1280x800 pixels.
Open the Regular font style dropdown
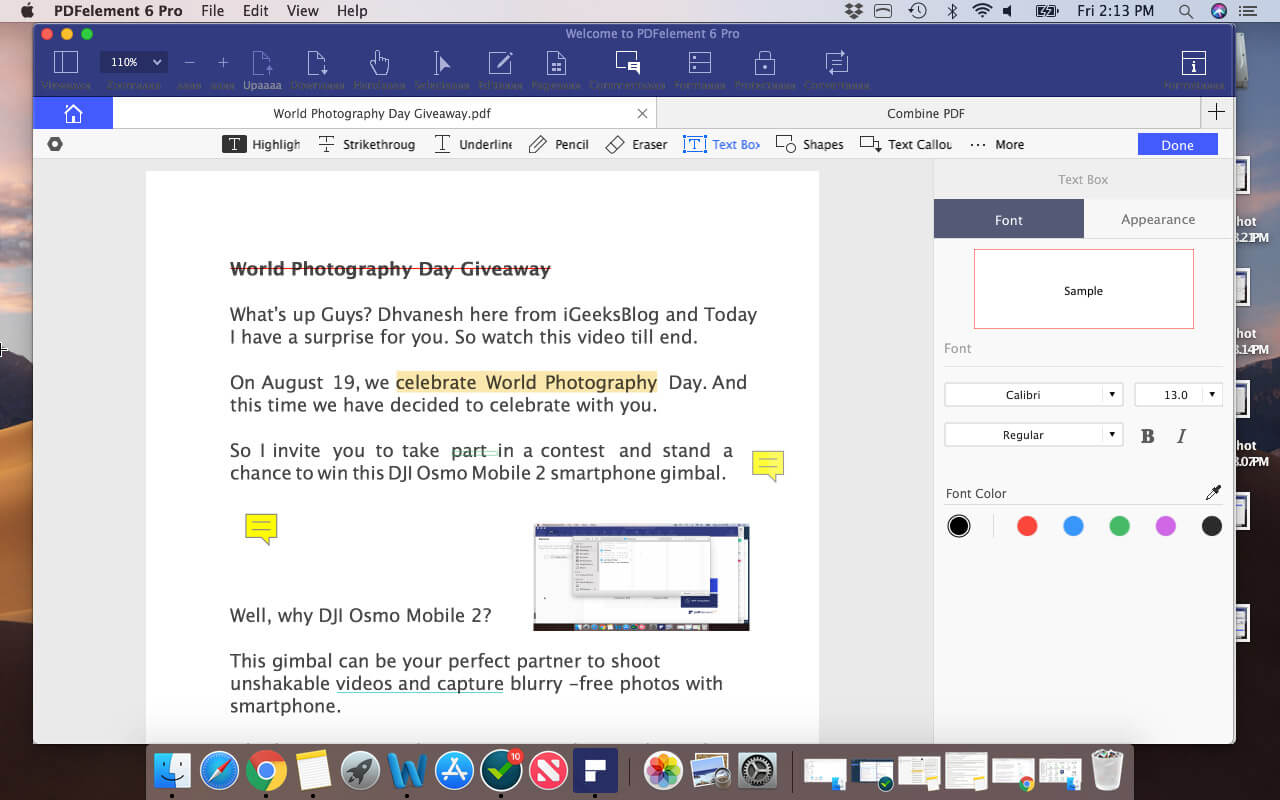tap(1033, 435)
